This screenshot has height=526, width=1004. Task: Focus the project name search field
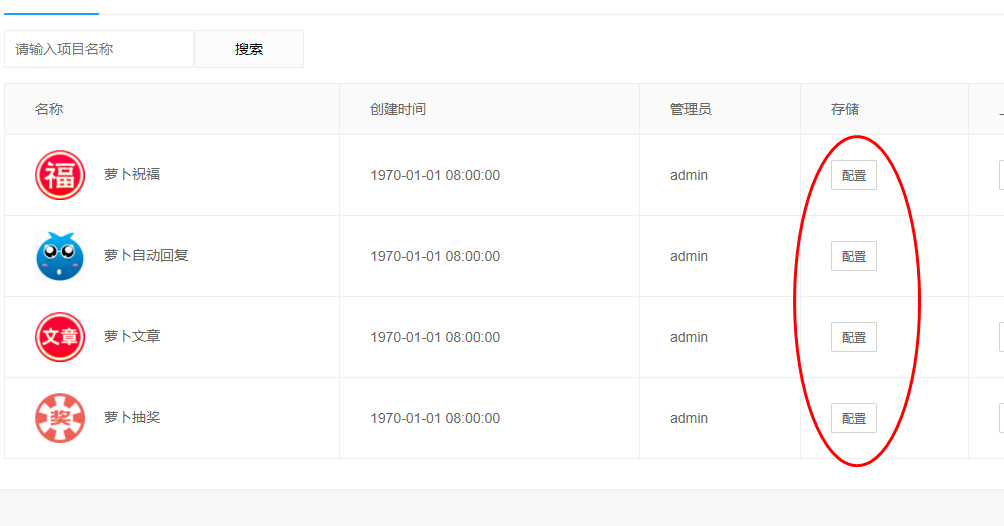pos(99,49)
